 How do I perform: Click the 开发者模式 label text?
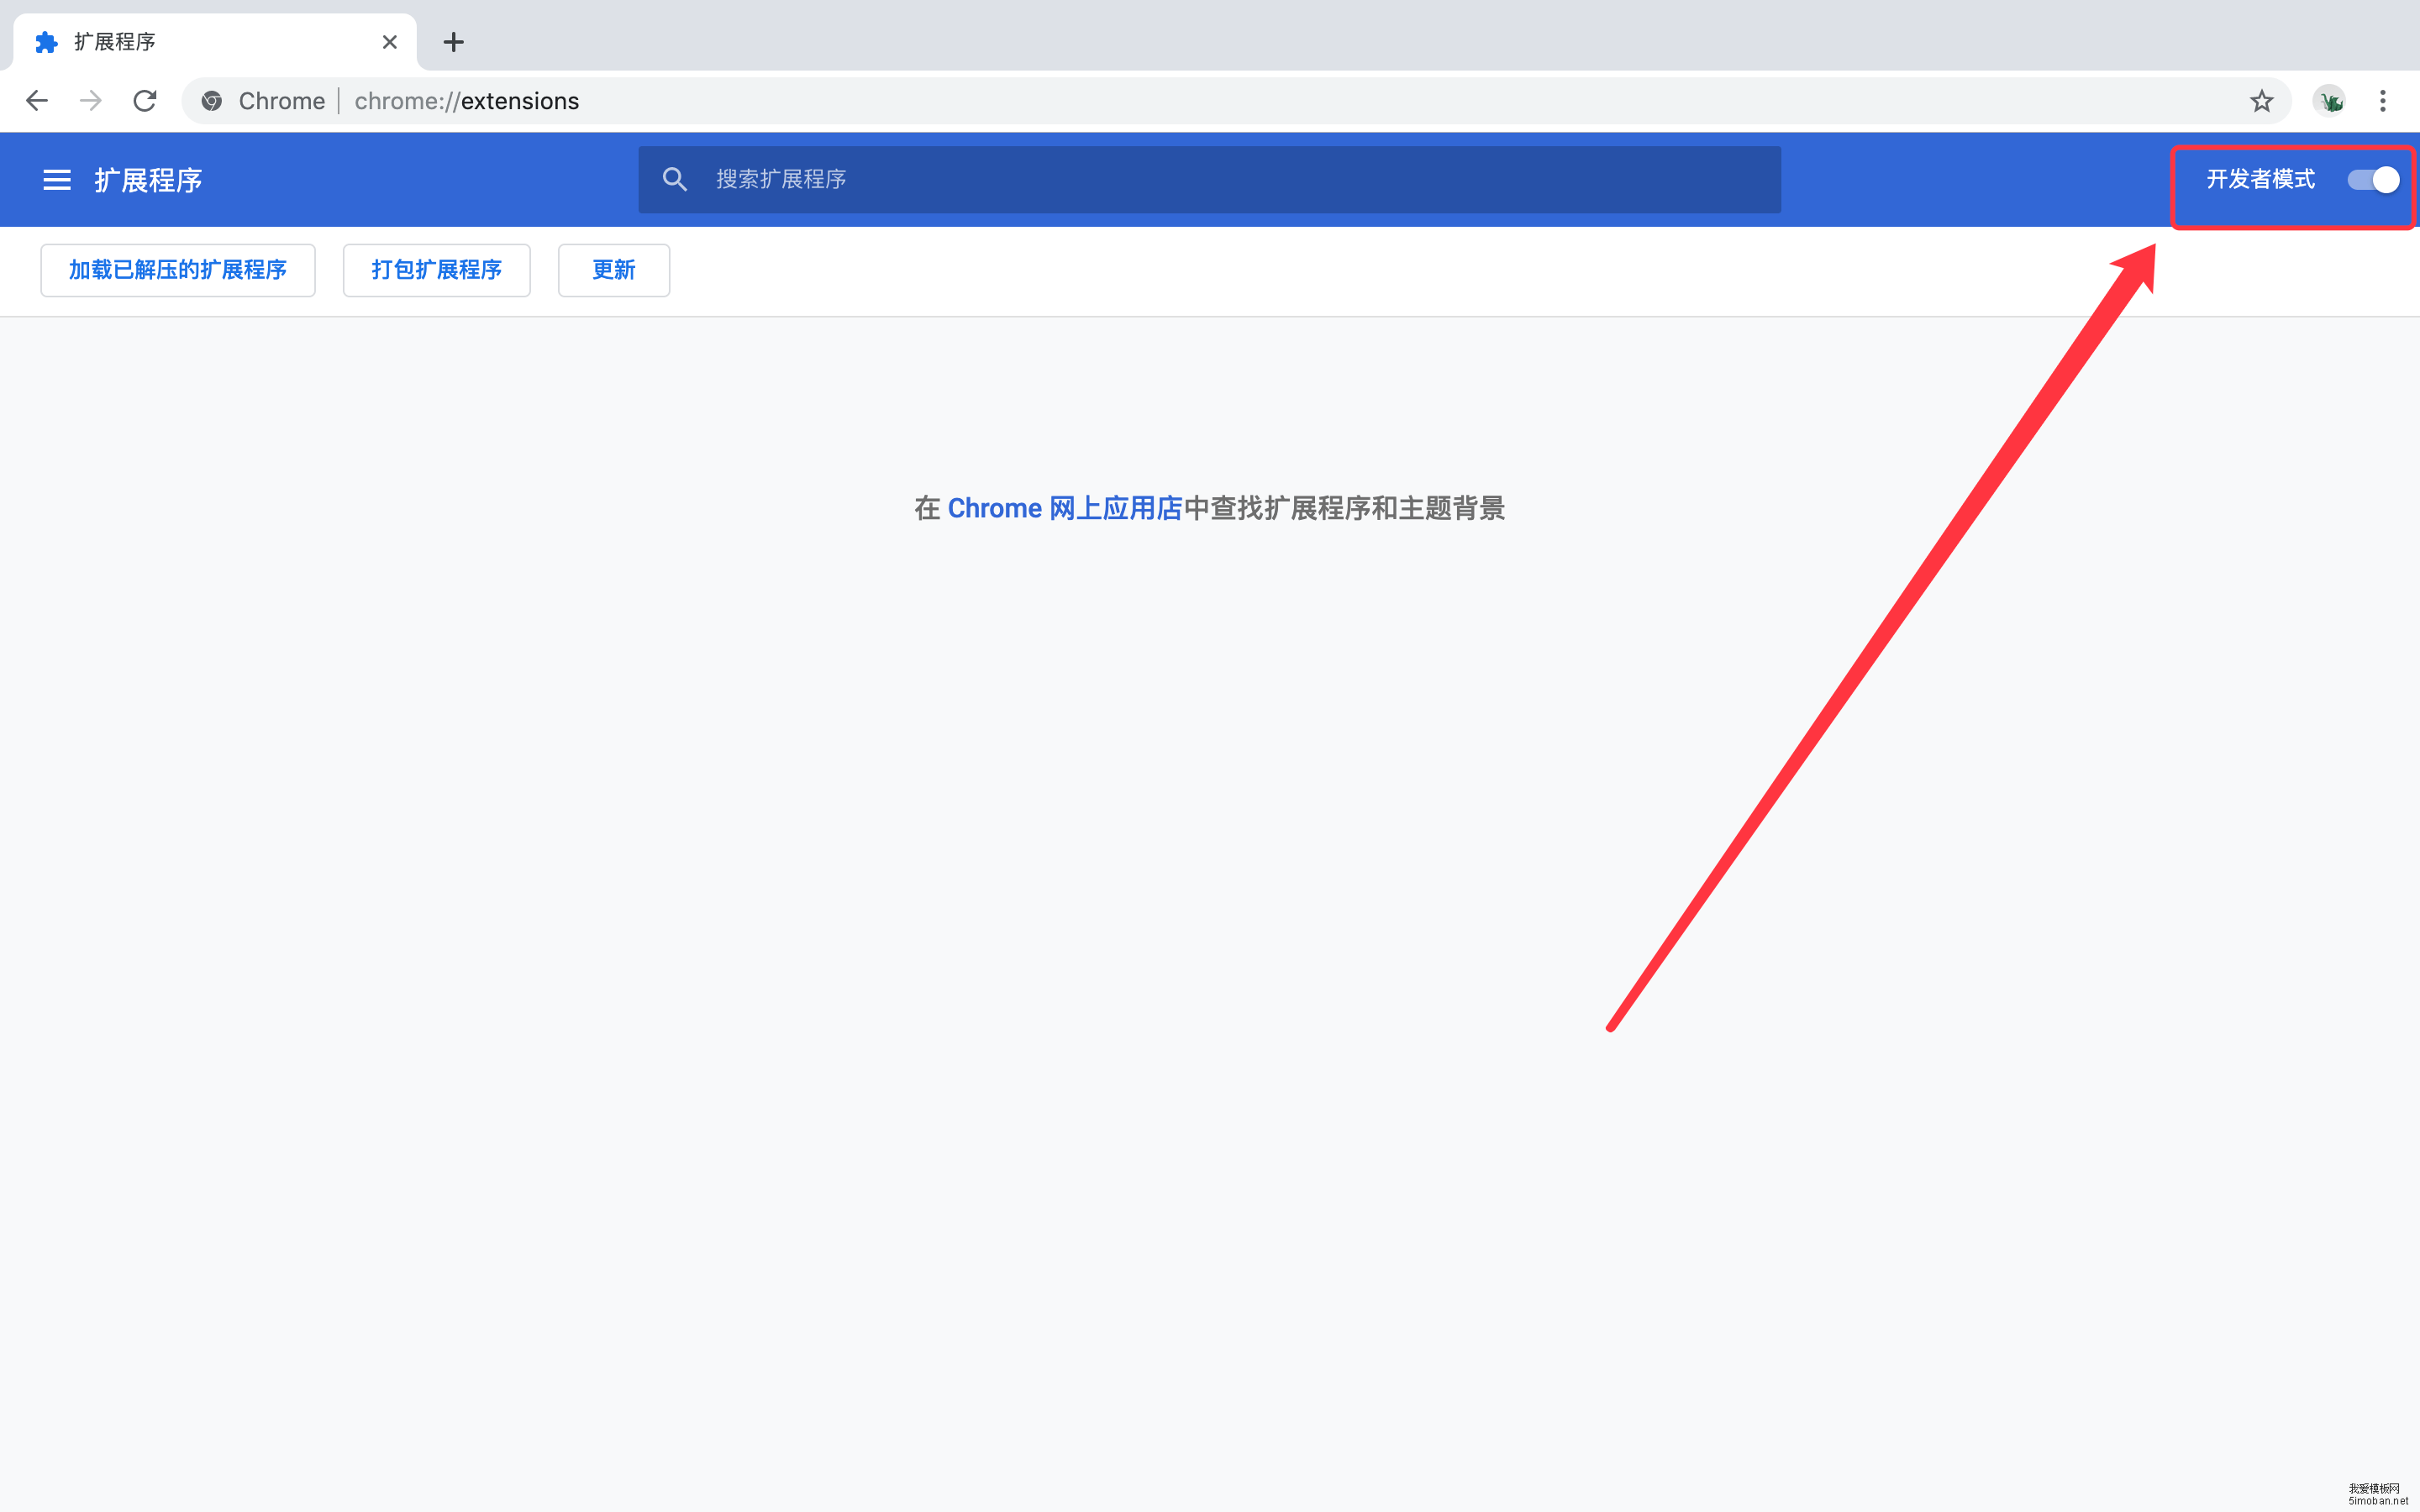2260,180
